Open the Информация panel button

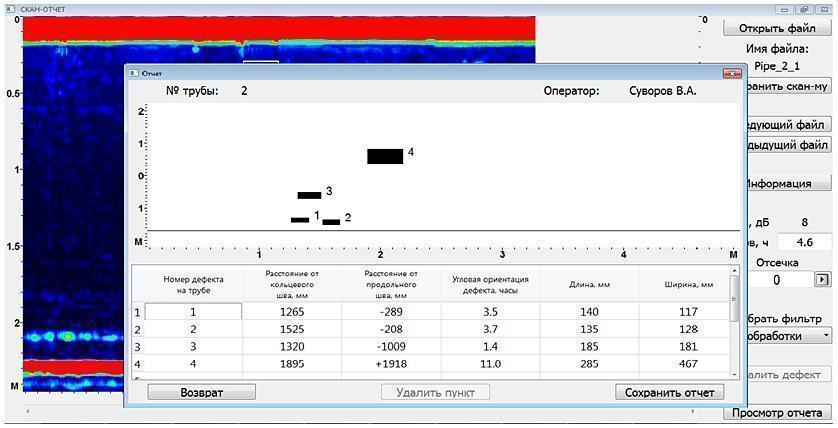point(786,183)
